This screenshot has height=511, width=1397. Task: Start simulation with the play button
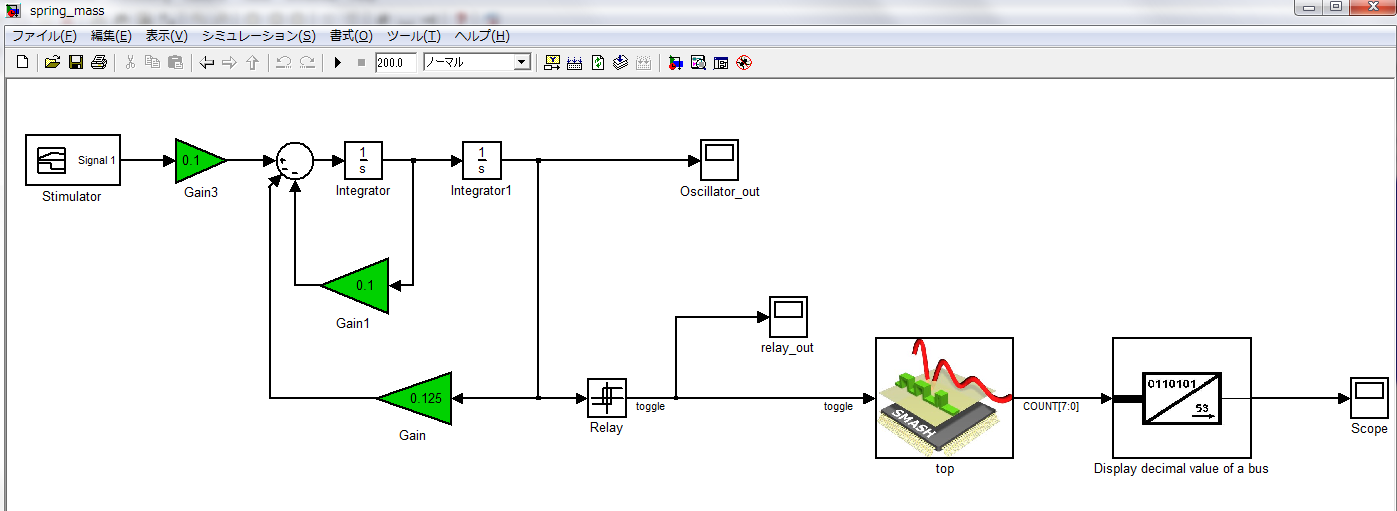tap(338, 63)
